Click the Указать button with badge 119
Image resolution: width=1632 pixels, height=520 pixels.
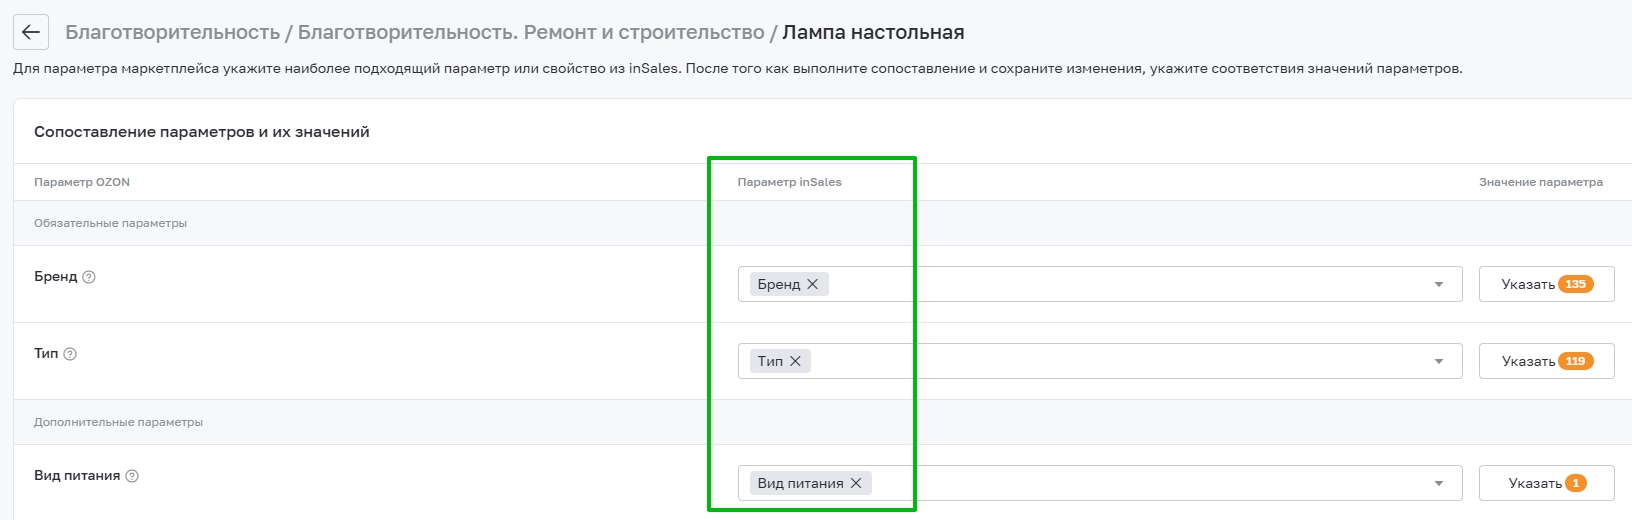click(x=1546, y=361)
